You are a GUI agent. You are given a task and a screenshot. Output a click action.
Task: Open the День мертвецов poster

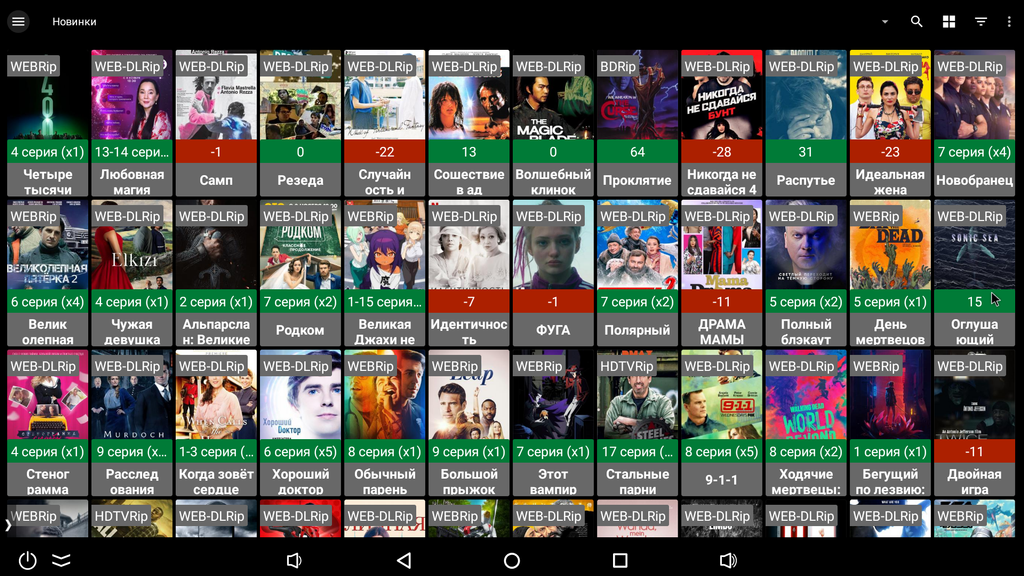[890, 245]
